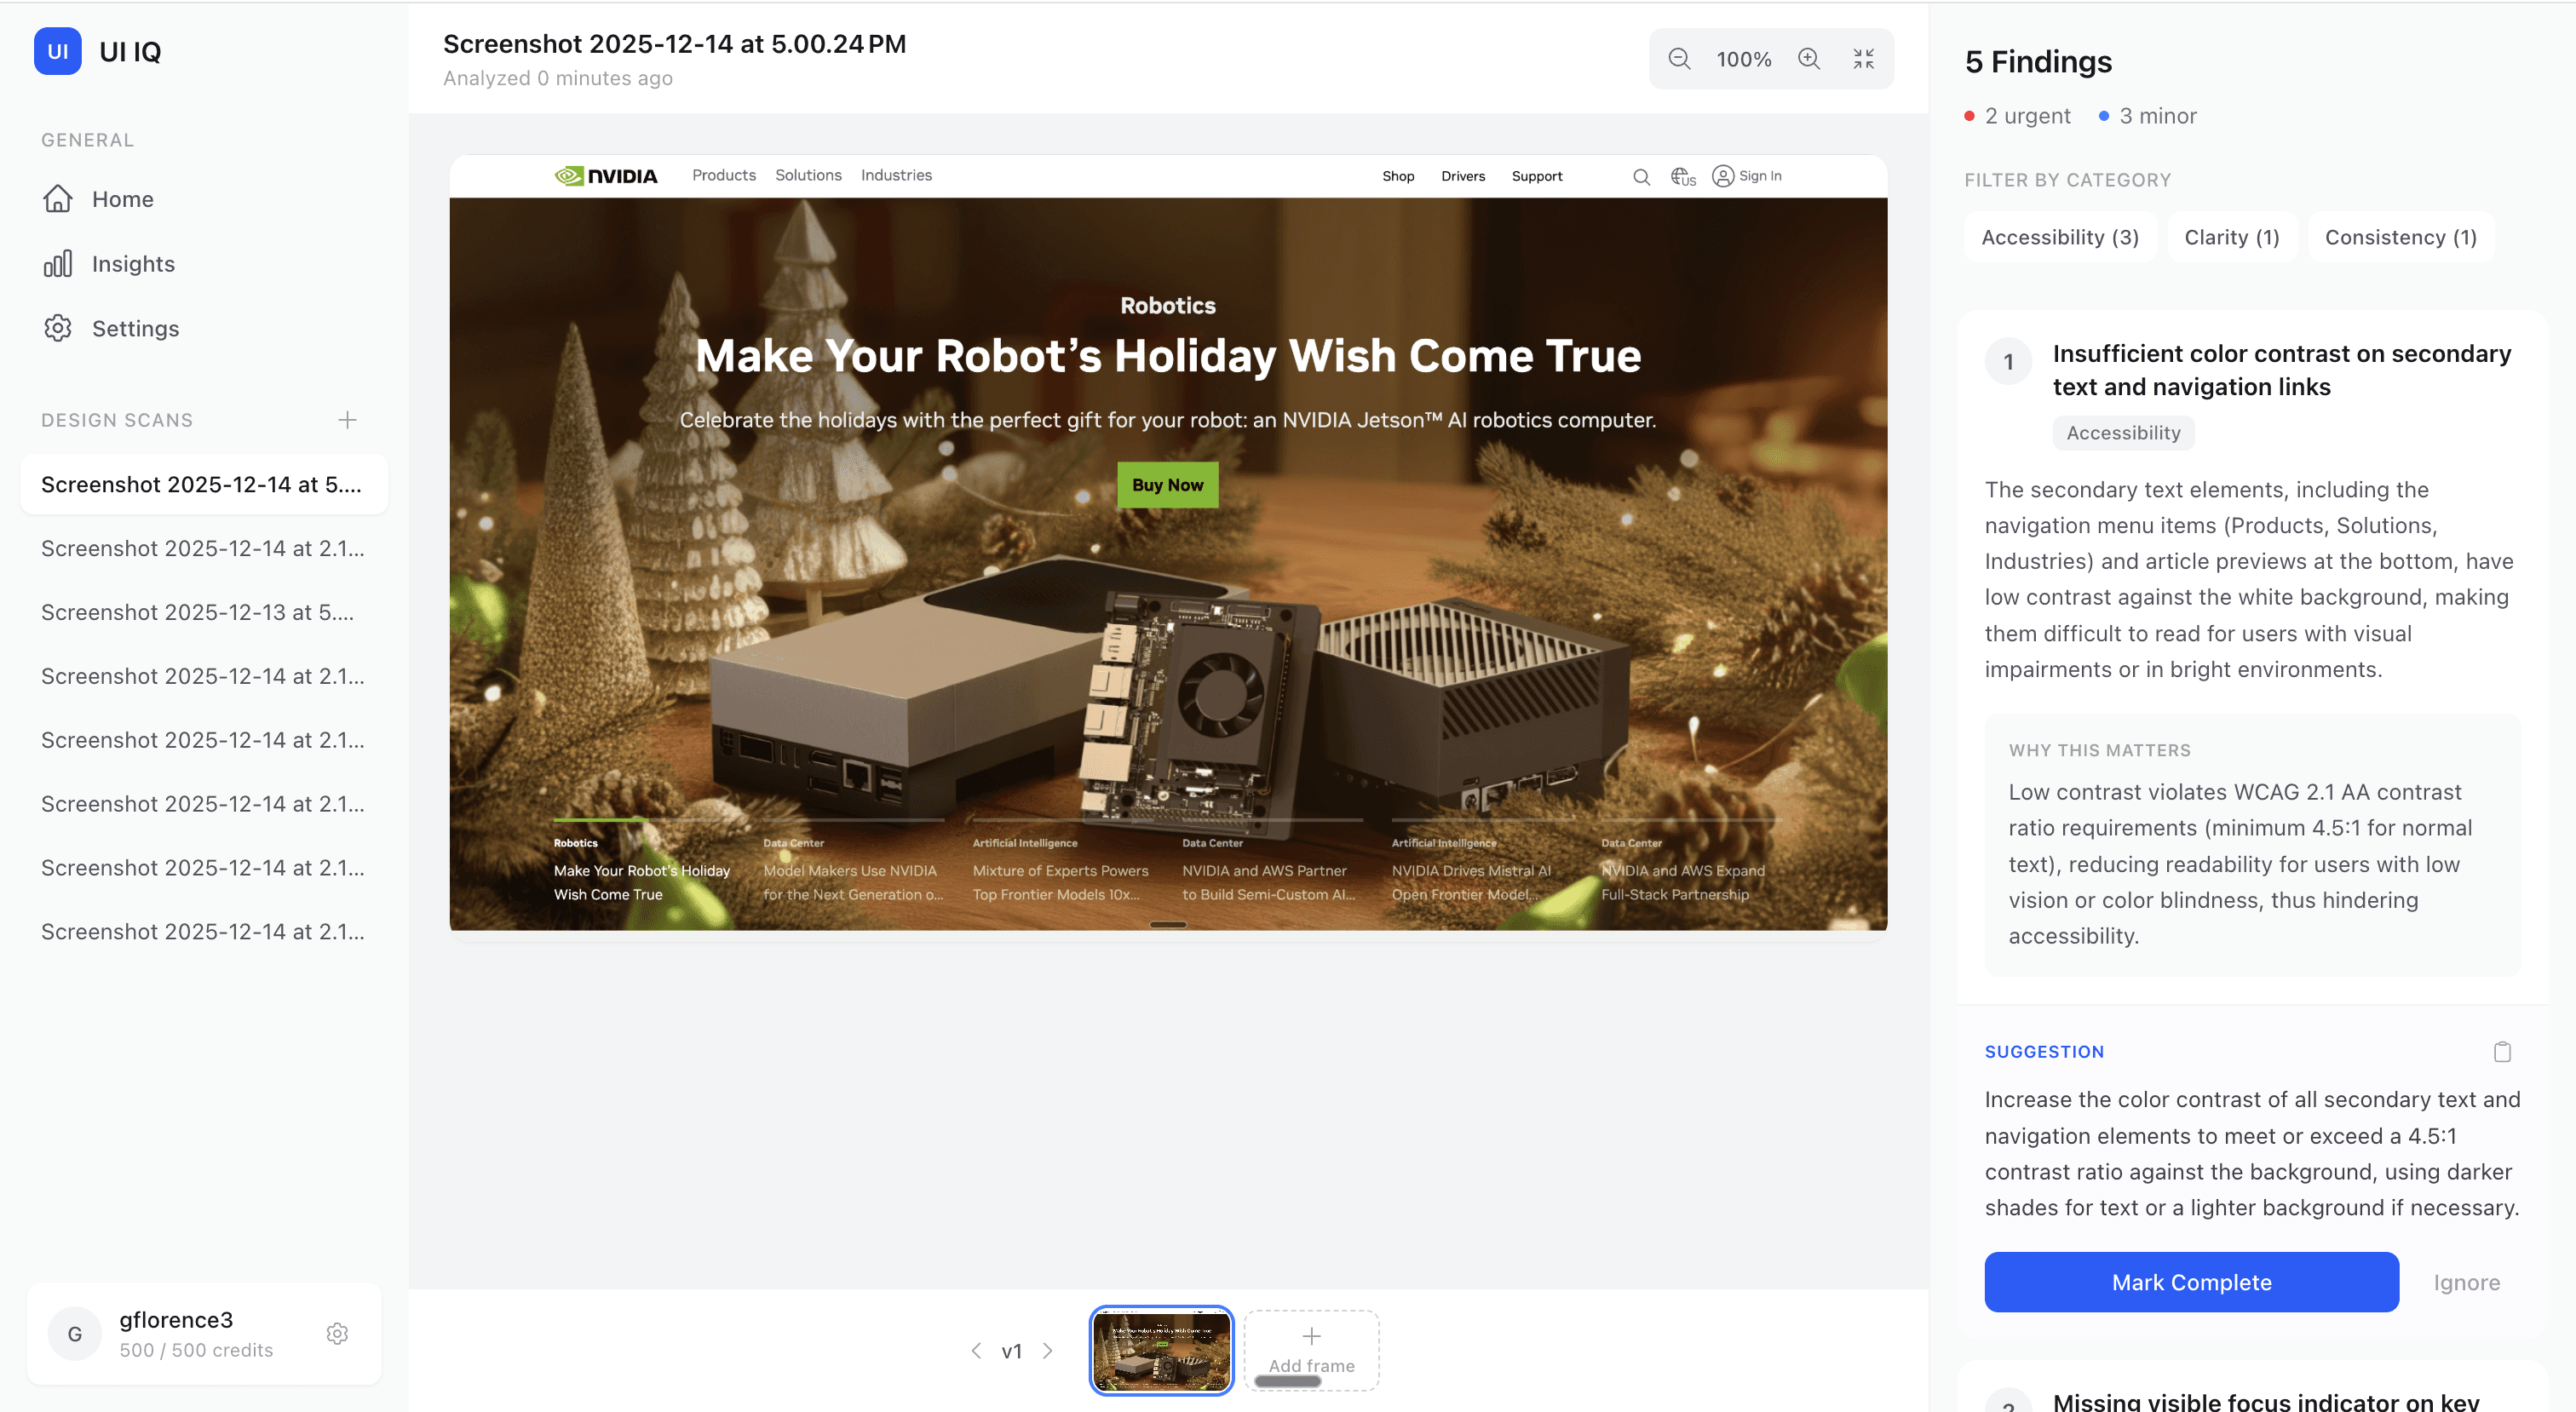
Task: Click the Add frame placeholder
Action: click(x=1311, y=1351)
